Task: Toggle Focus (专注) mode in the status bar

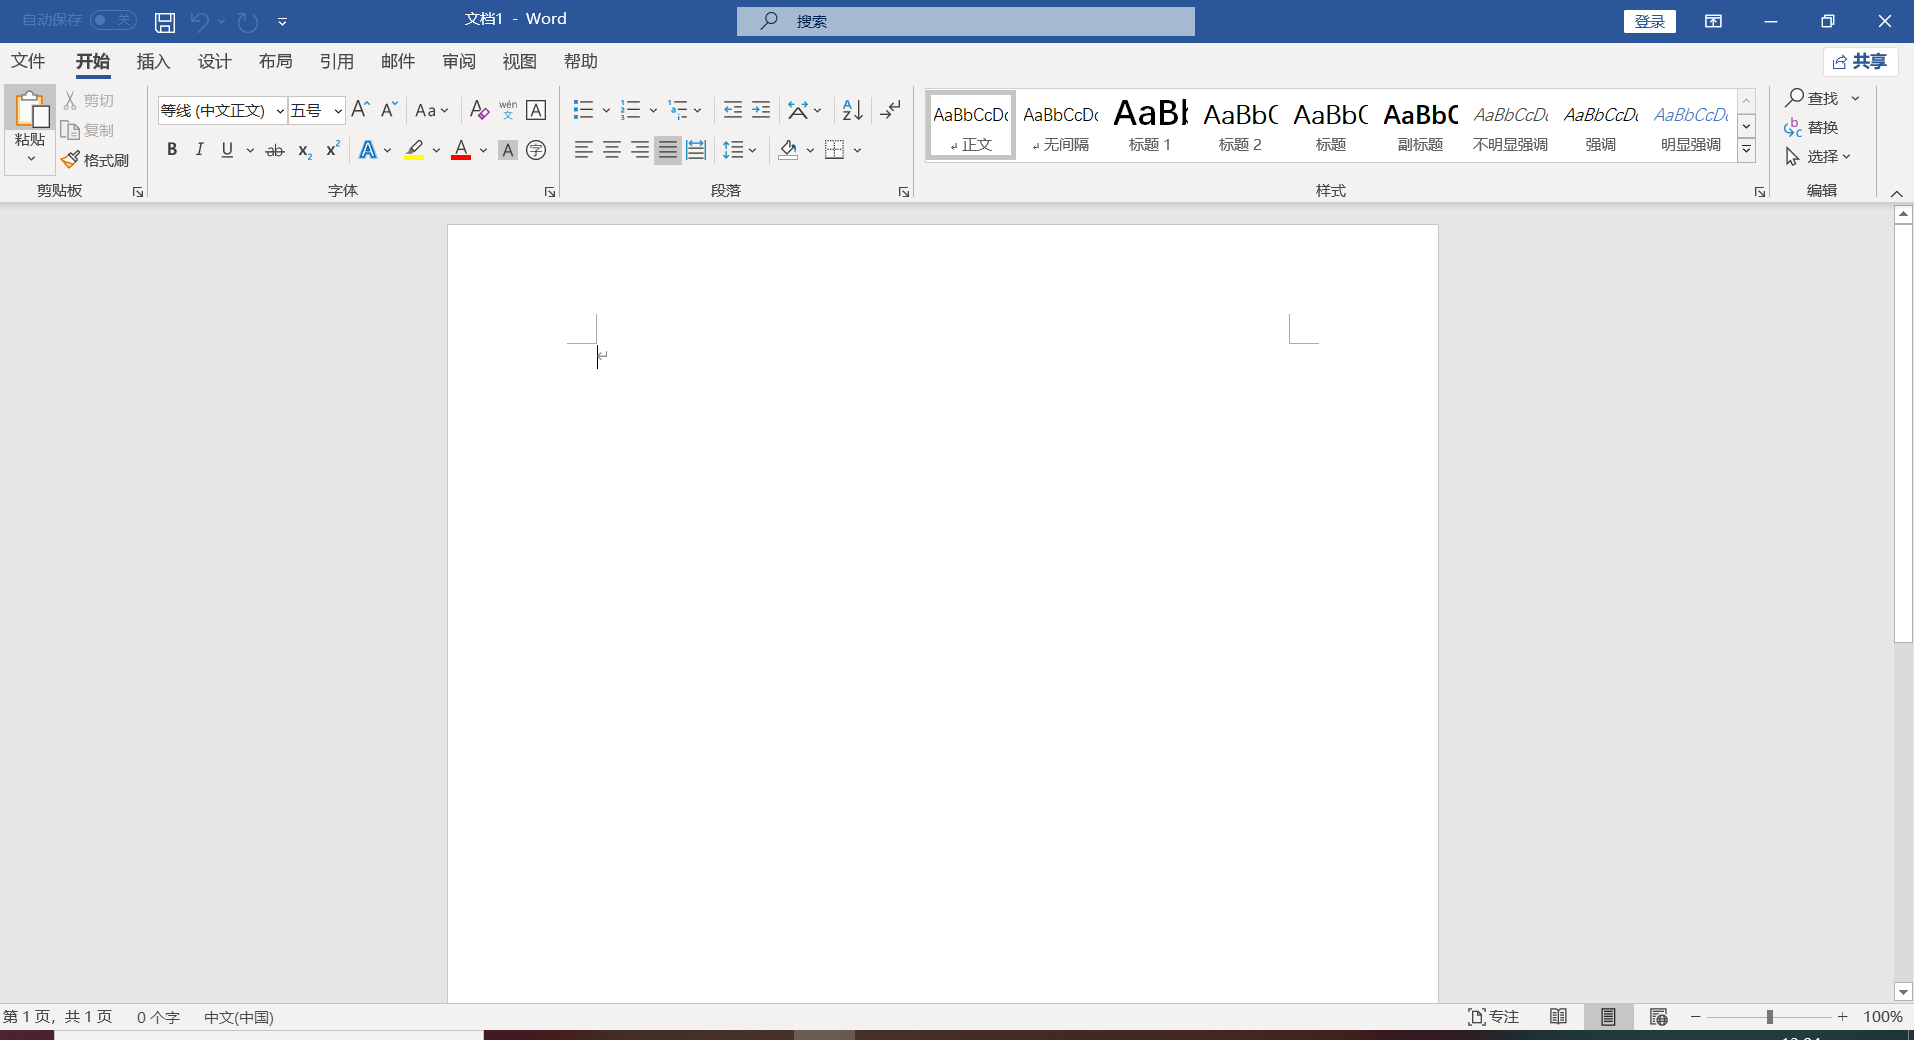Action: [1493, 1017]
